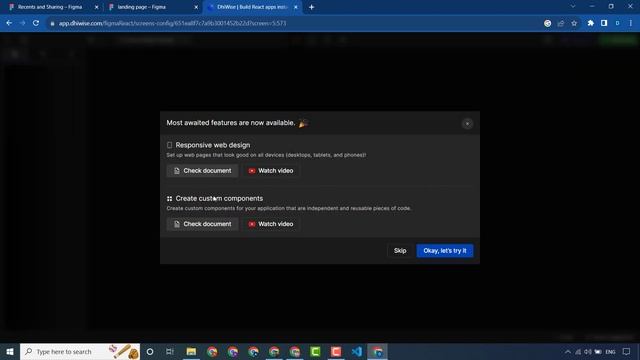640x360 pixels.
Task: Open the Chrome profile avatar
Action: (x=617, y=23)
